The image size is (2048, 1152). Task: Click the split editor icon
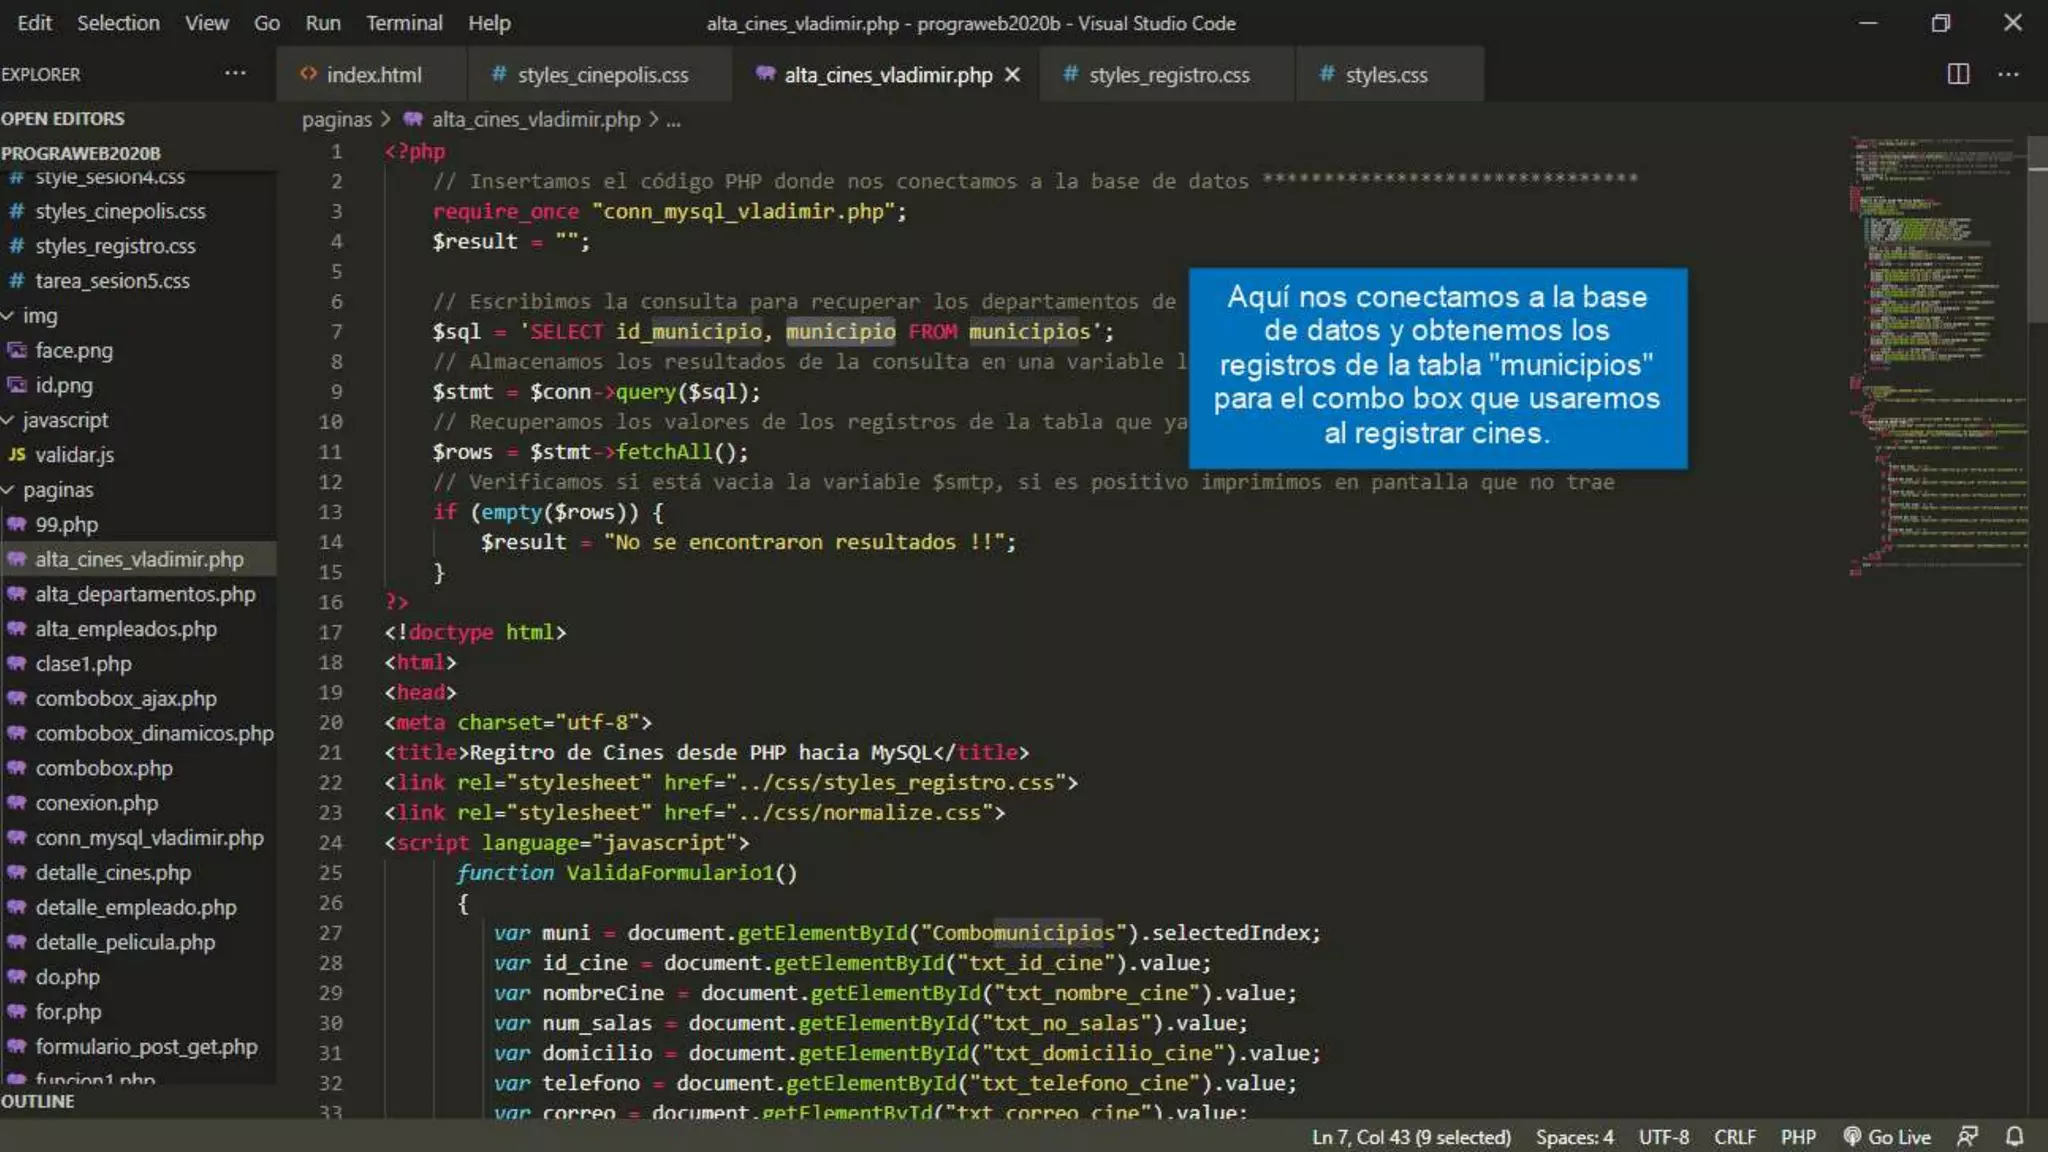pyautogui.click(x=1958, y=74)
